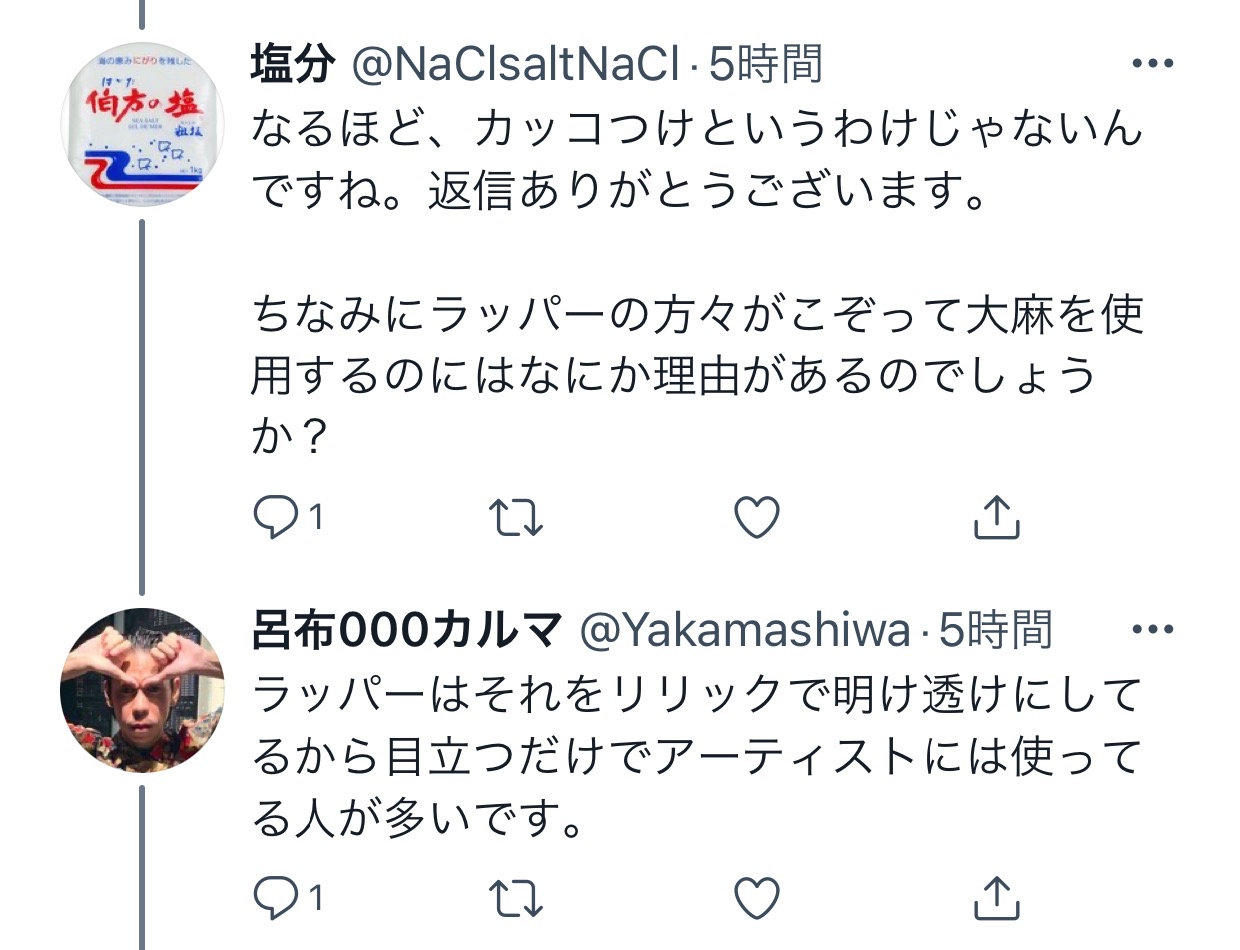Open more options for 呂布000カルマ's tweet
This screenshot has height=950, width=1240.
[x=1151, y=630]
